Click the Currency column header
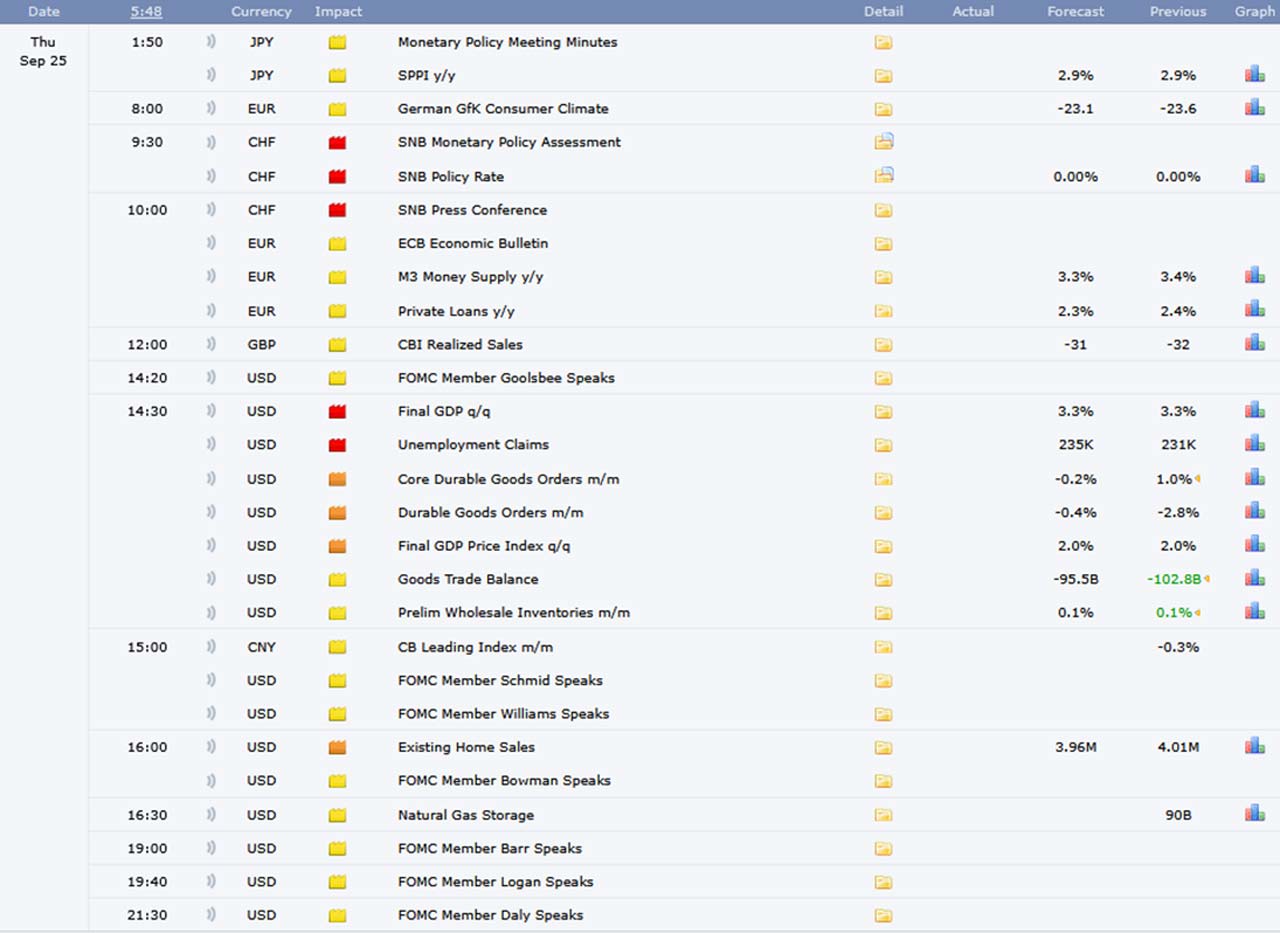The width and height of the screenshot is (1280, 933). point(261,12)
